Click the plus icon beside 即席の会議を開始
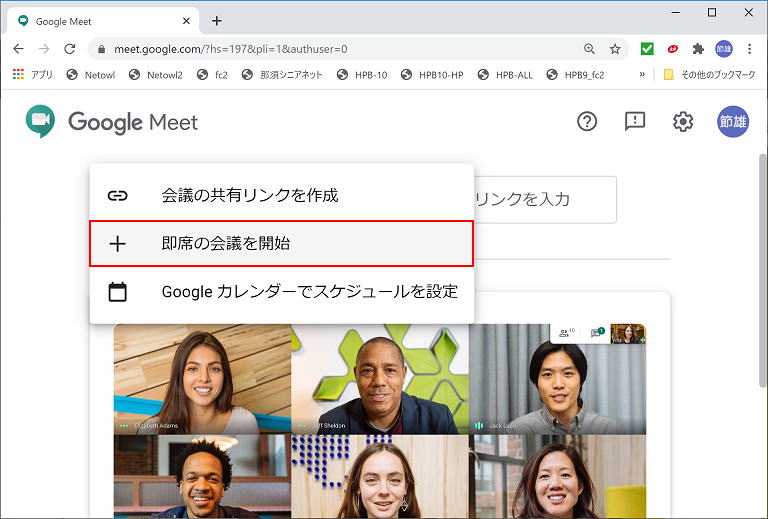The width and height of the screenshot is (768, 519). point(118,243)
